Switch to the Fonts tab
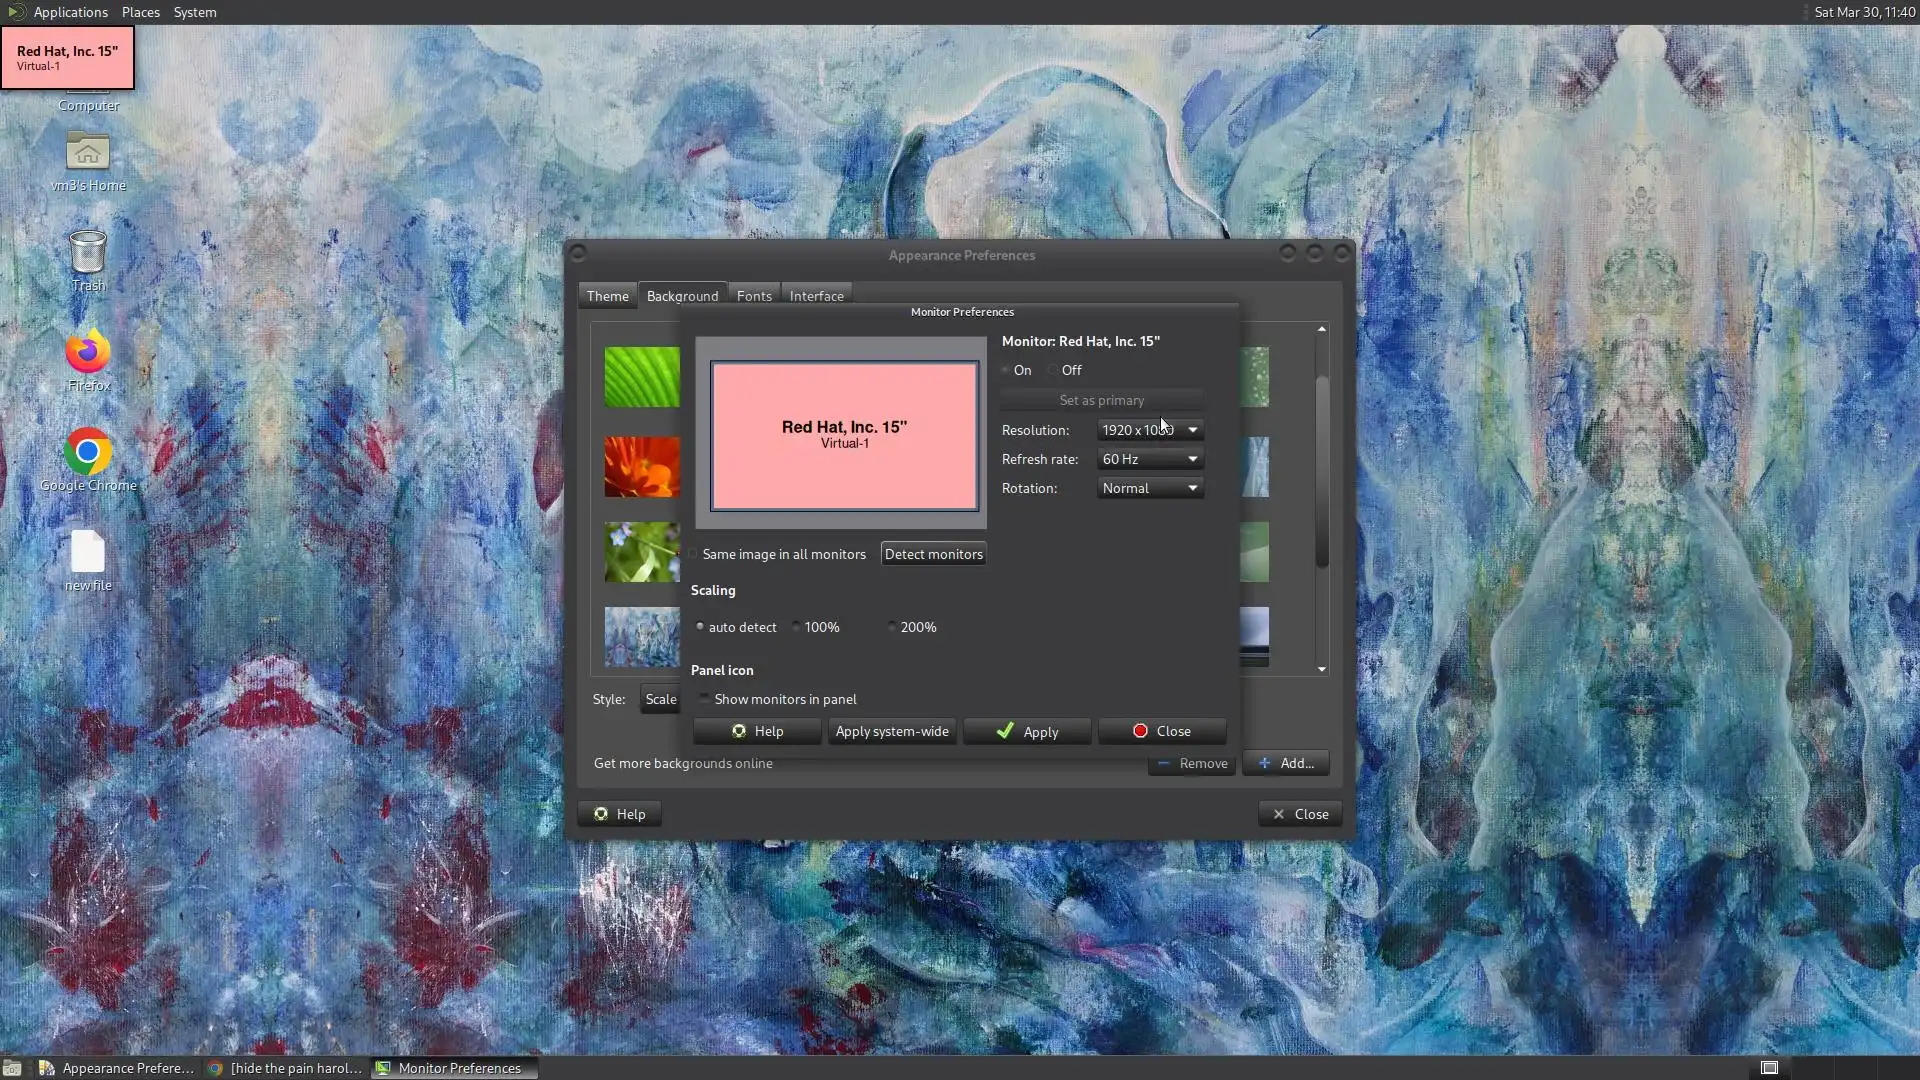Image resolution: width=1920 pixels, height=1080 pixels. 754,296
